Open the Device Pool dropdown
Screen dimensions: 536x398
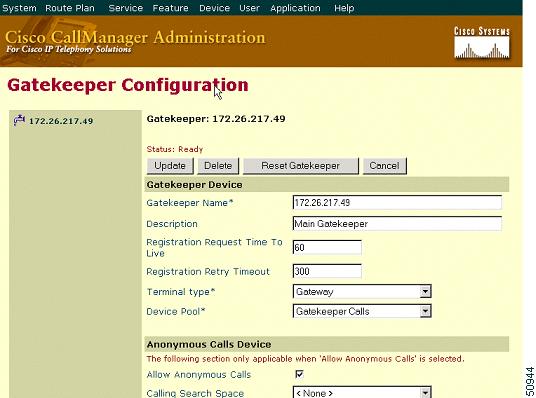(362, 311)
